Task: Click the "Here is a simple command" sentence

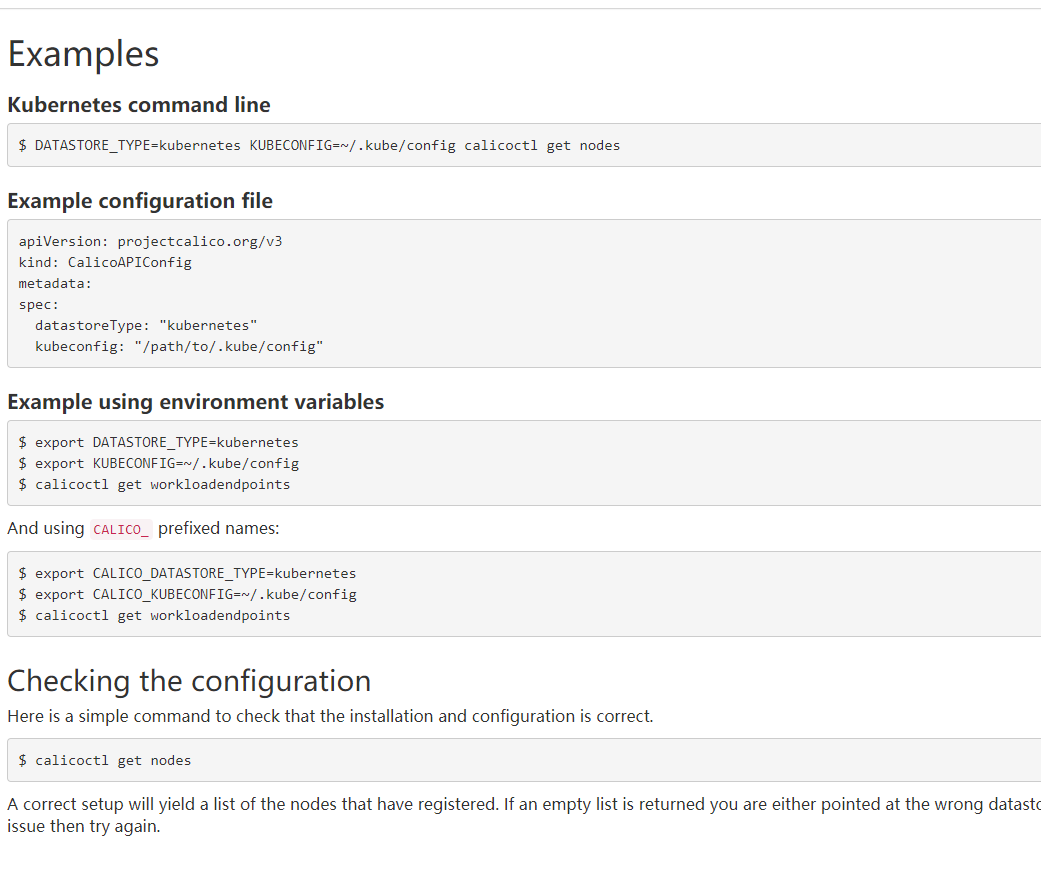Action: click(330, 716)
